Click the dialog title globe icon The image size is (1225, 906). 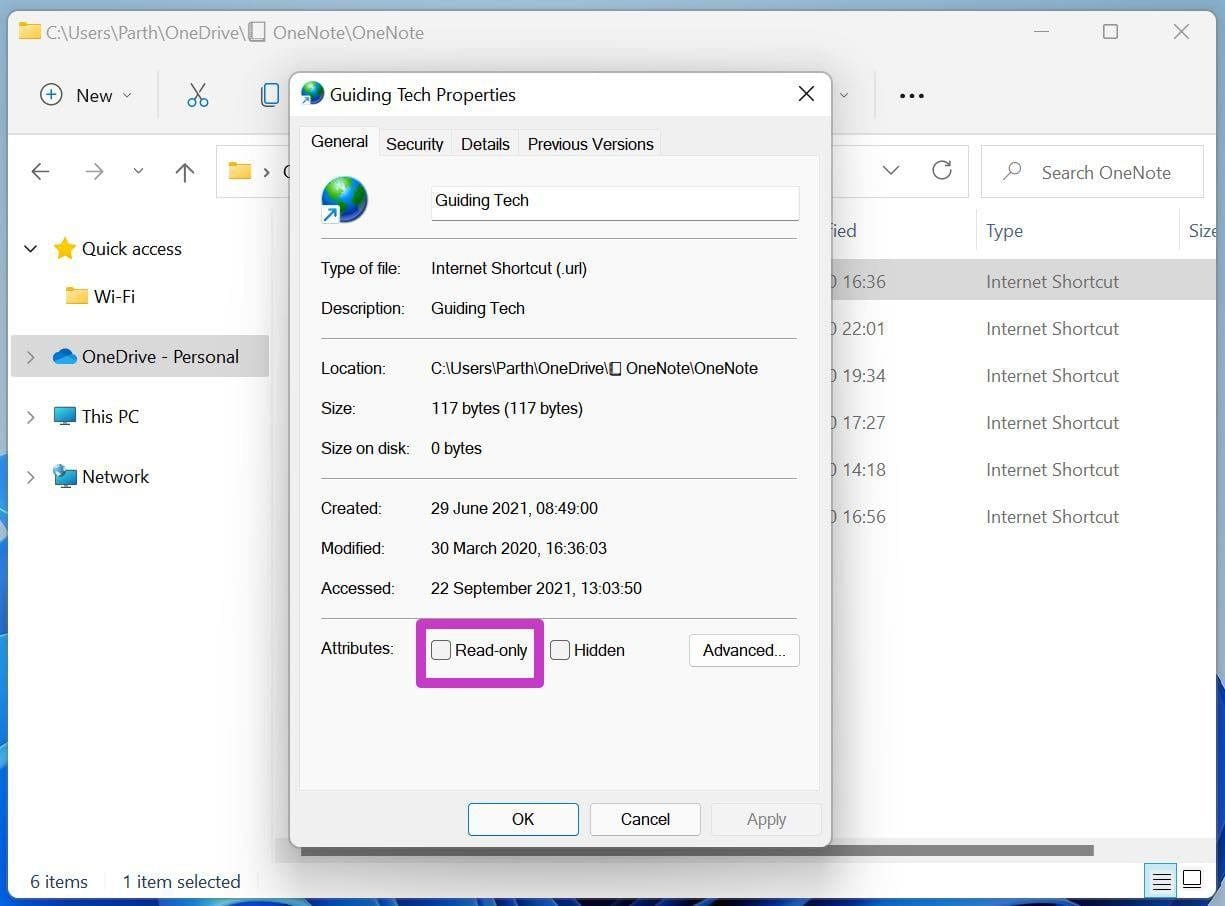click(x=312, y=94)
